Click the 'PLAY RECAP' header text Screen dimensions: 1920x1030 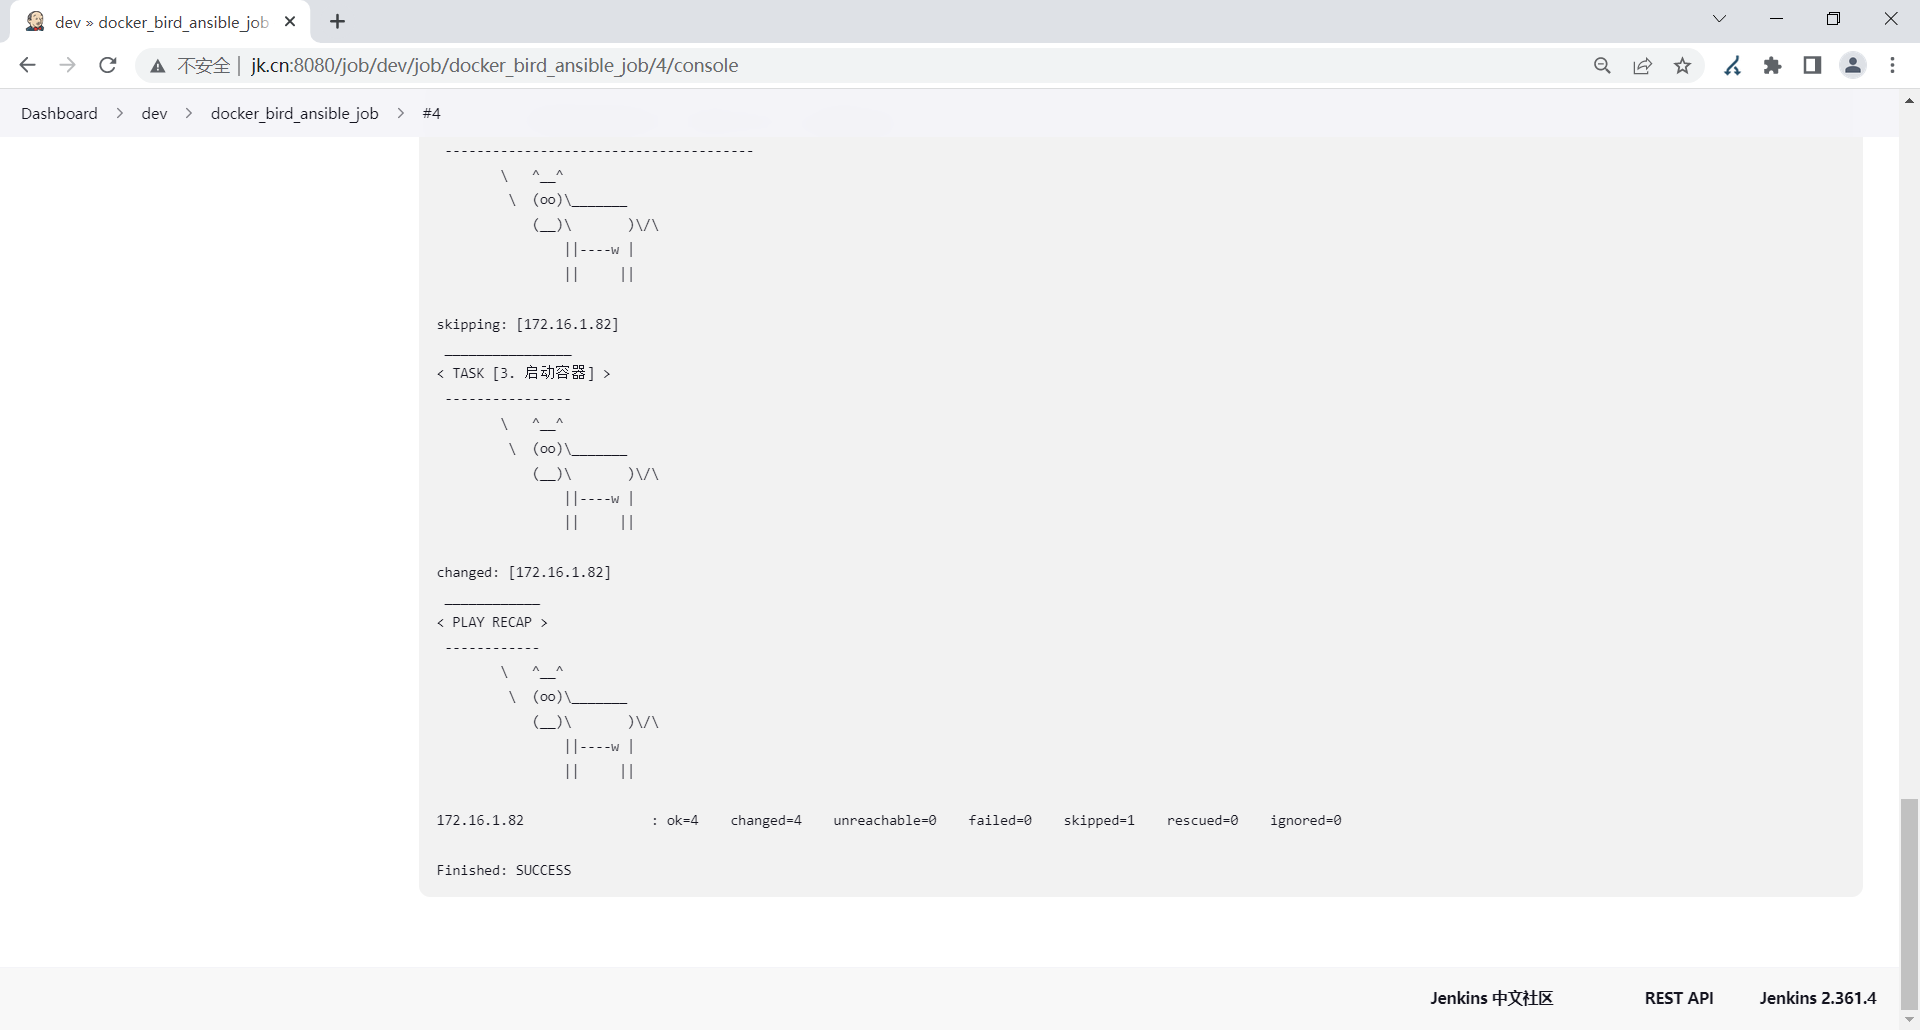(492, 622)
